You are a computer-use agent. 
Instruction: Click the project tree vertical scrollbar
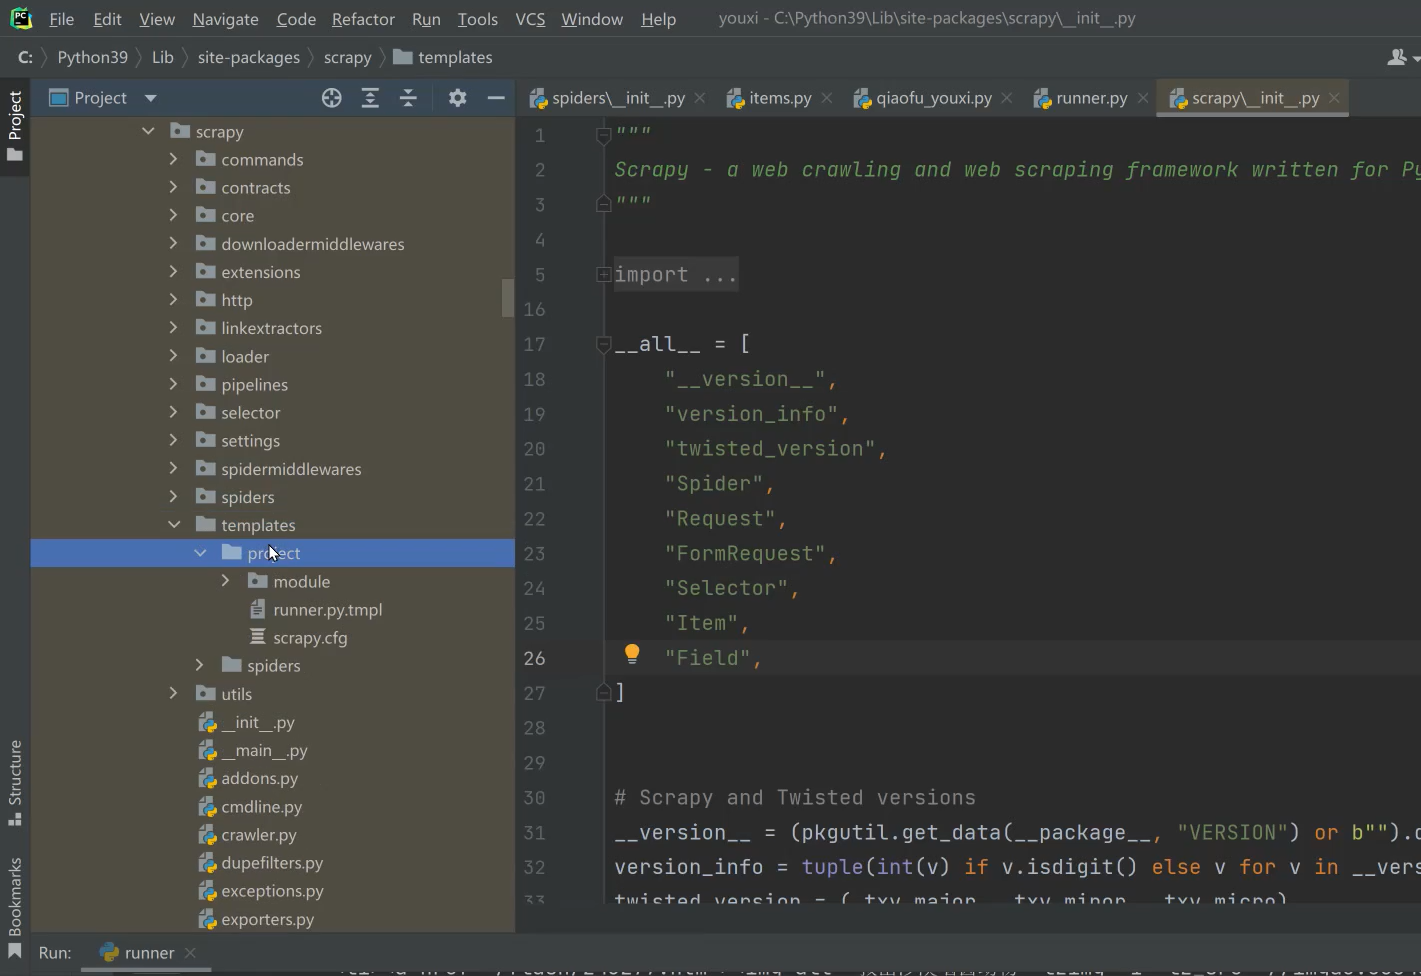click(508, 298)
